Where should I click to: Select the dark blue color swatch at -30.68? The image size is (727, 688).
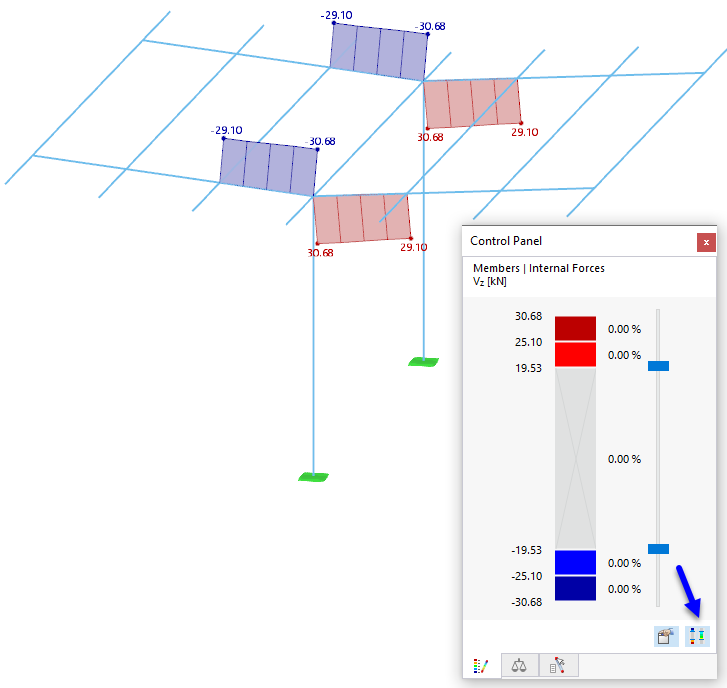[x=575, y=588]
